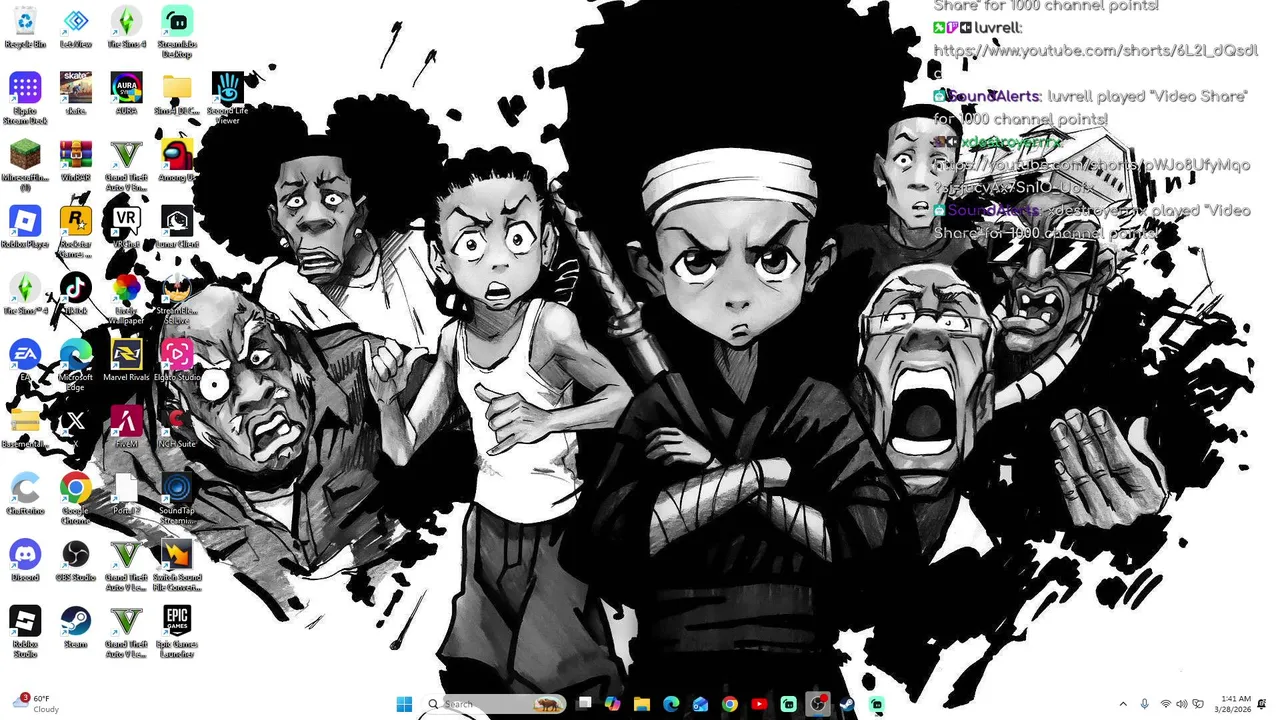
Task: Launch the EA app desktop shortcut
Action: click(x=25, y=360)
